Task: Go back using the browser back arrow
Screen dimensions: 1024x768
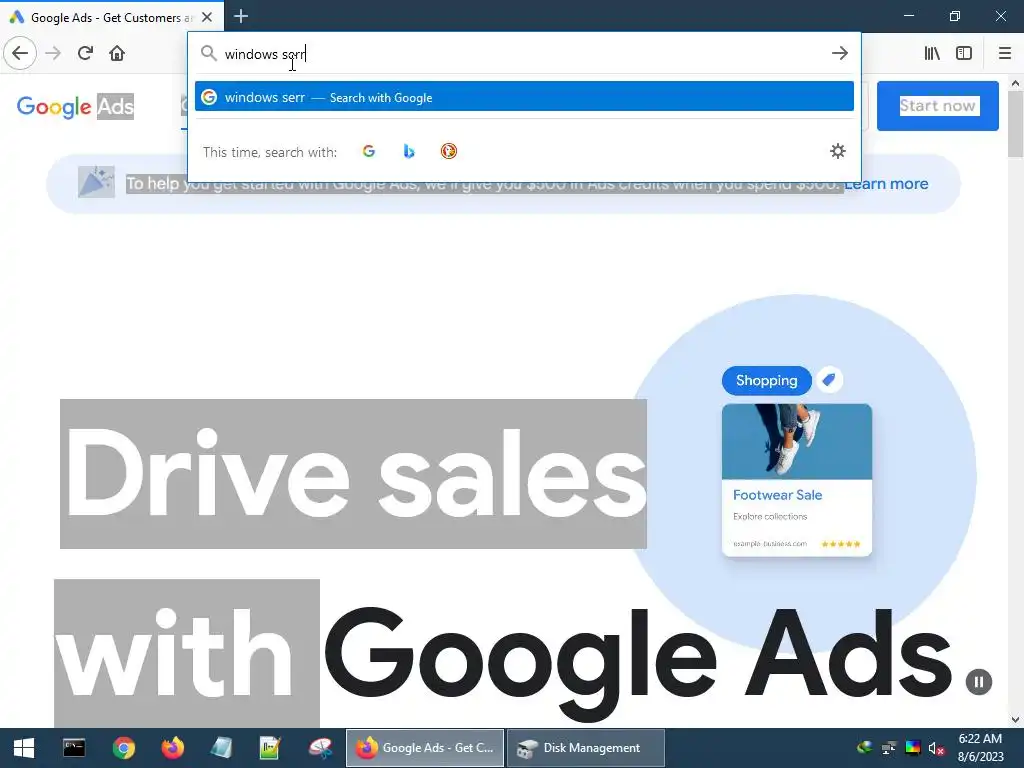Action: 20,53
